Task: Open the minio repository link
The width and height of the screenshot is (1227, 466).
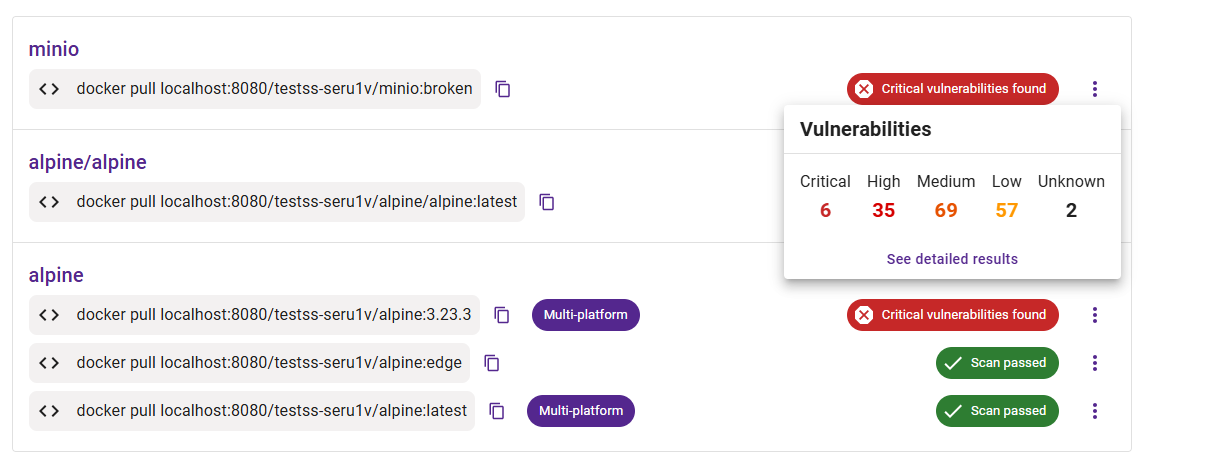Action: tap(54, 49)
